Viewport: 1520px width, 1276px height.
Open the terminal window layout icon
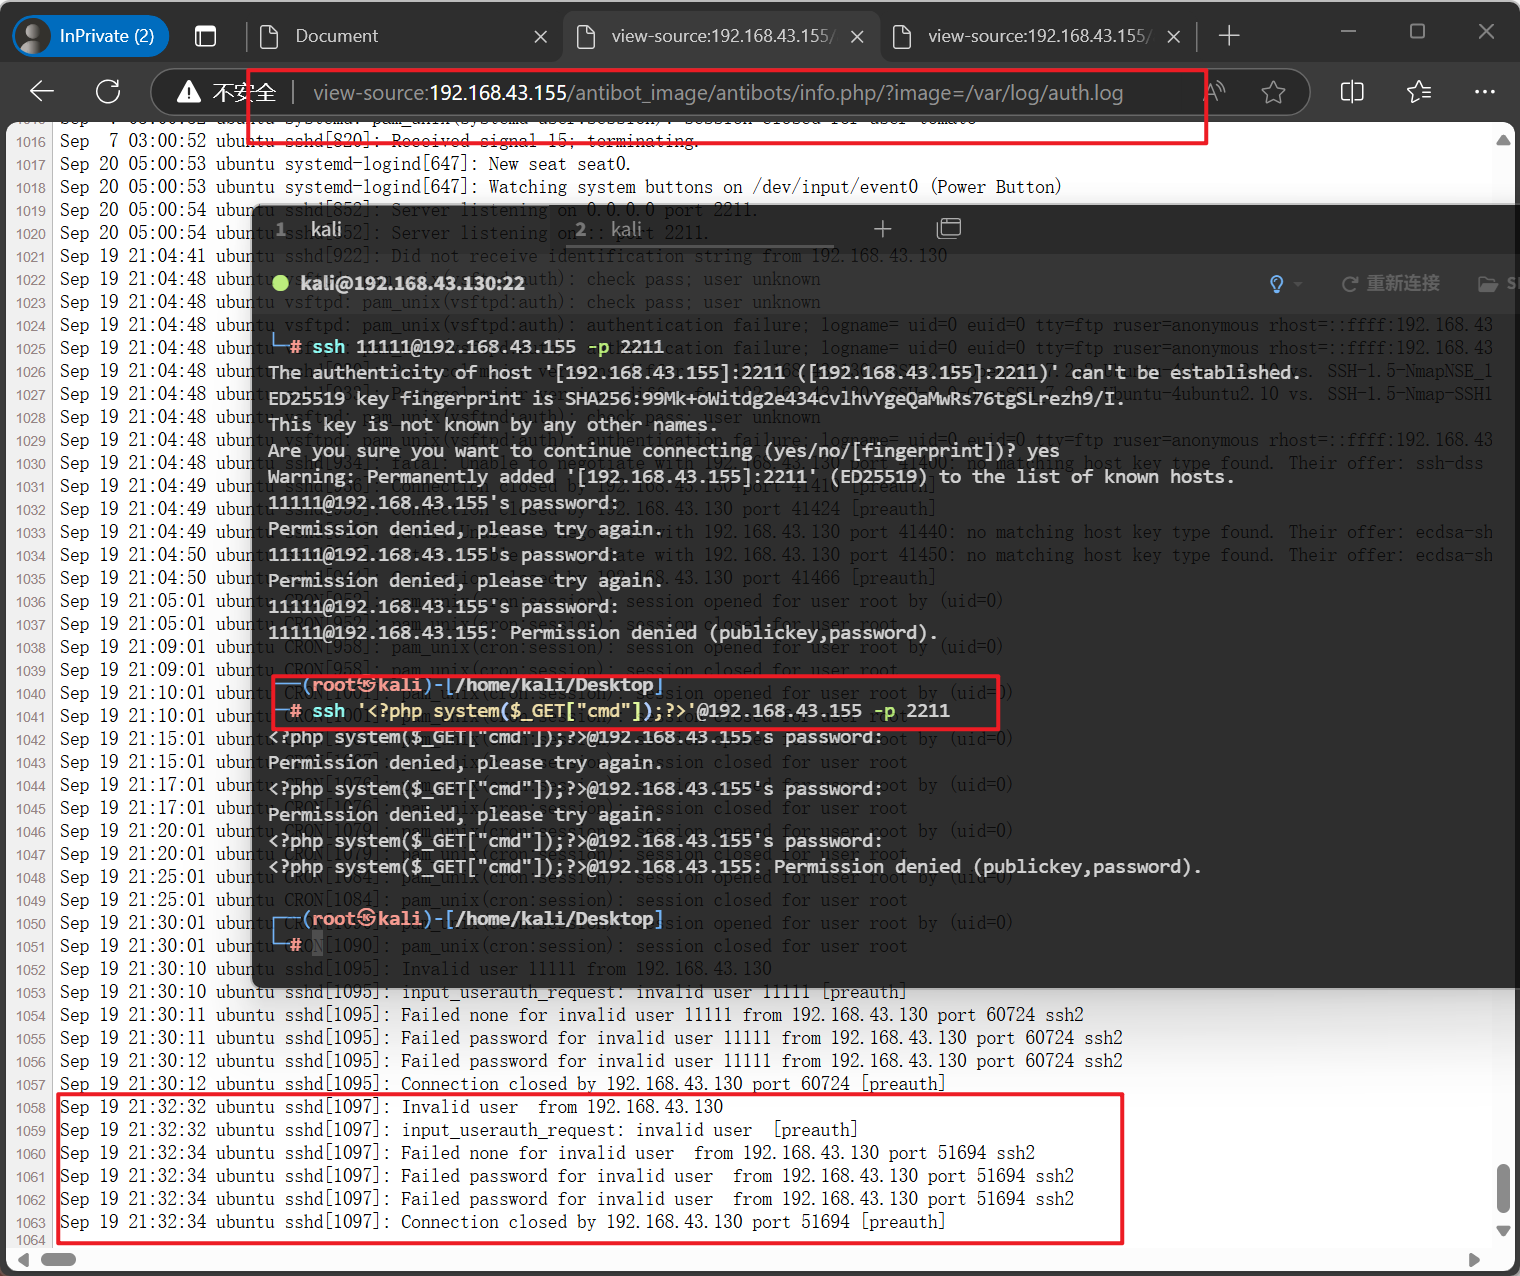pyautogui.click(x=949, y=229)
